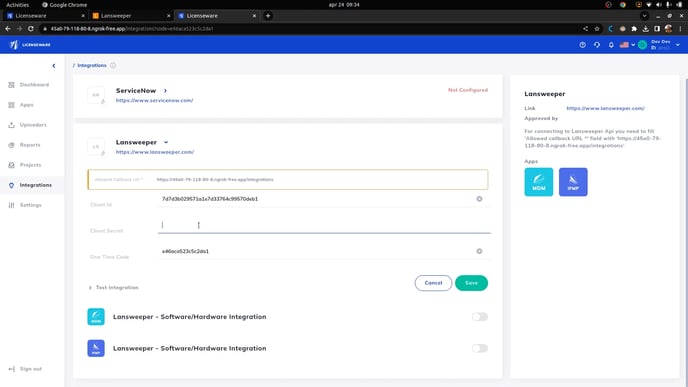This screenshot has height=387, width=688.
Task: Switch to the Lansweeper browser tab
Action: 131,16
